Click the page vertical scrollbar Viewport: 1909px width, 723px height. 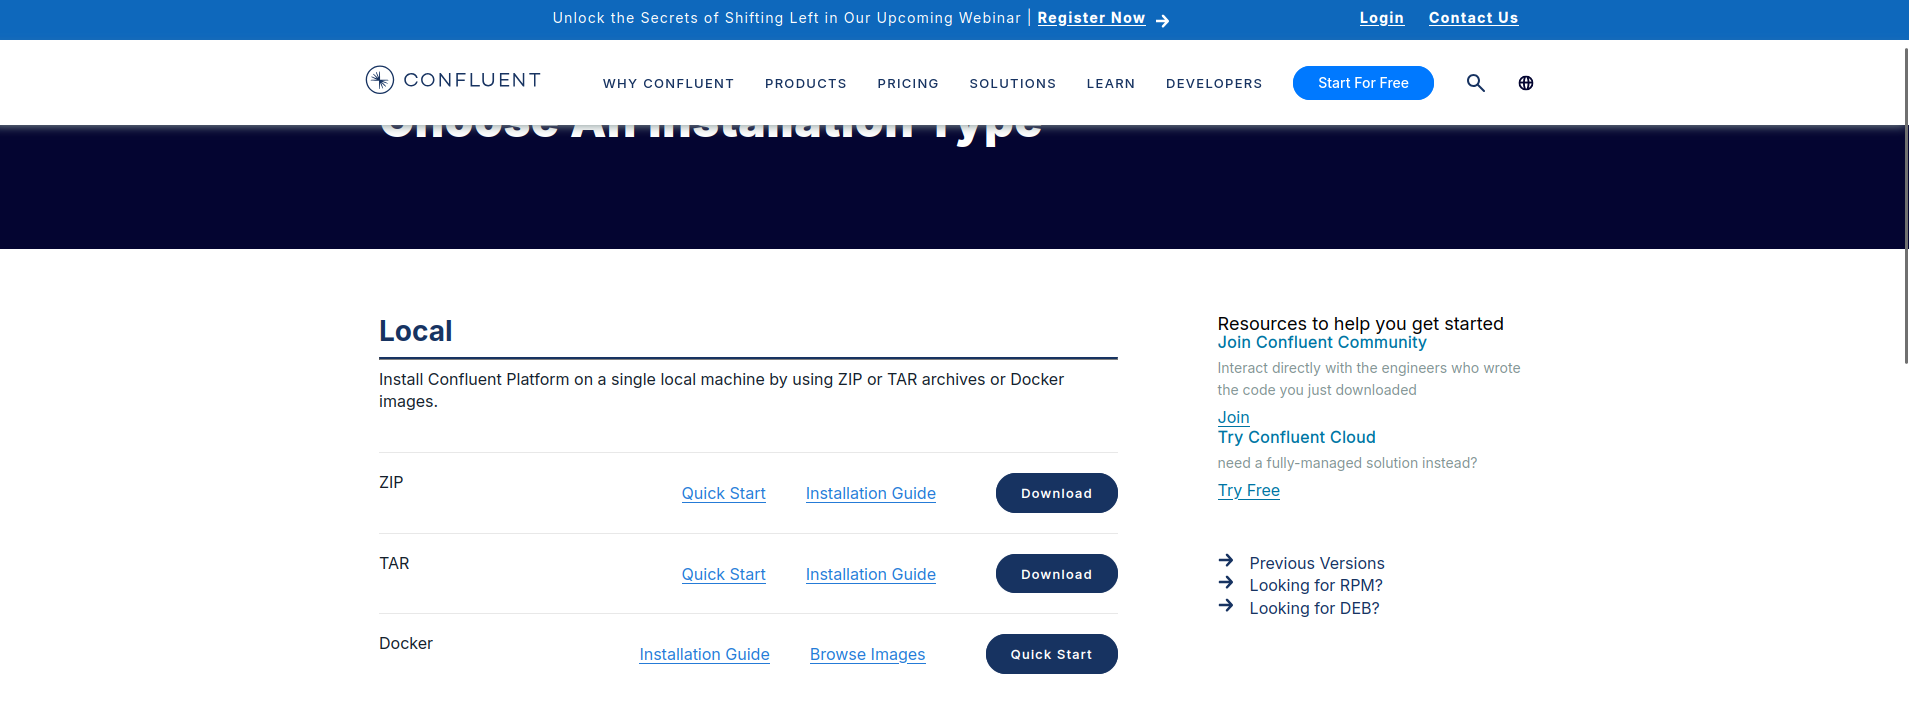pyautogui.click(x=1905, y=205)
